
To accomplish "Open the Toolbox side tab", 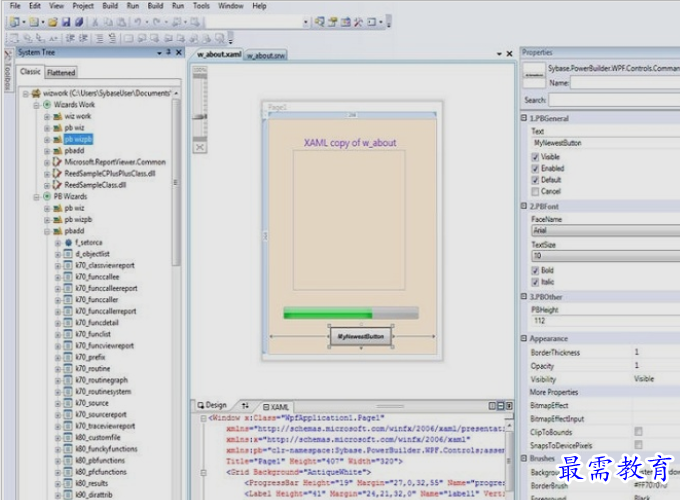I will tap(8, 70).
